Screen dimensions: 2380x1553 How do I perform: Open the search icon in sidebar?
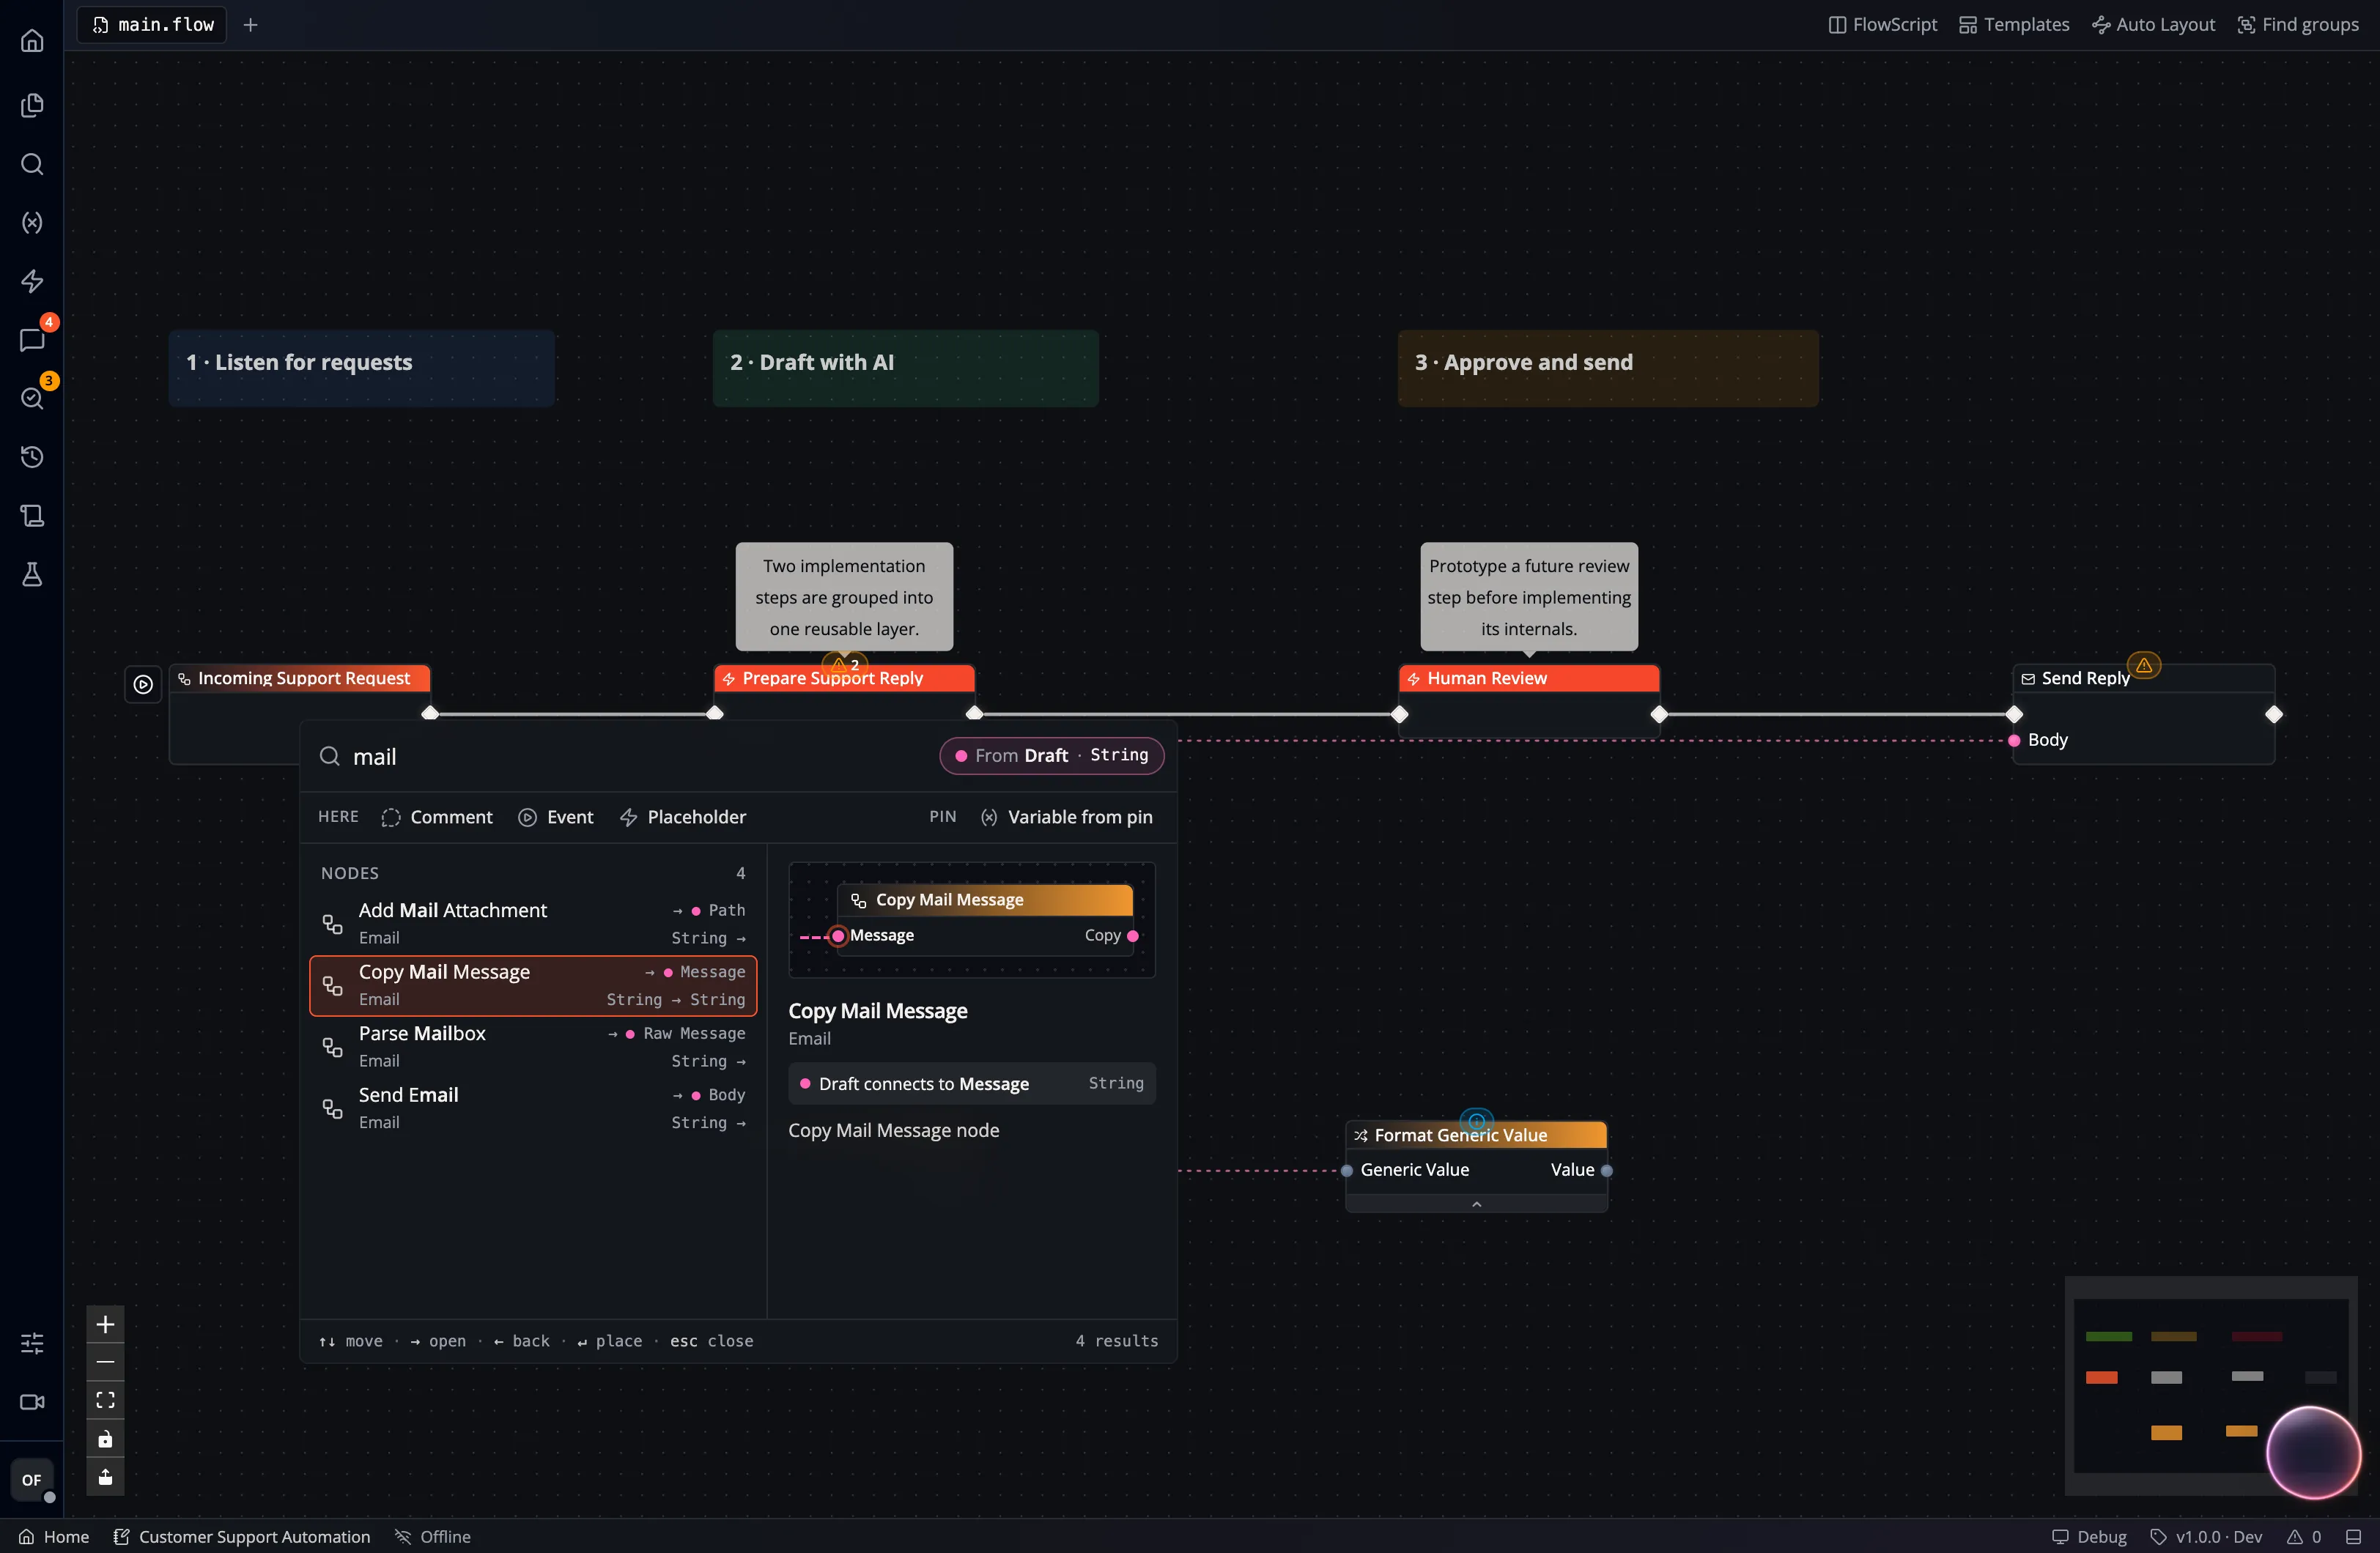point(32,164)
